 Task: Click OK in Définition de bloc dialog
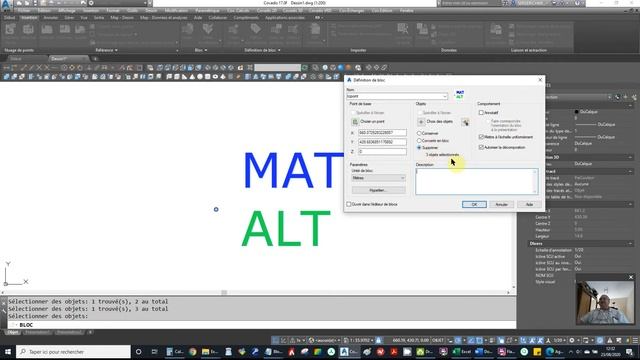[x=474, y=204]
